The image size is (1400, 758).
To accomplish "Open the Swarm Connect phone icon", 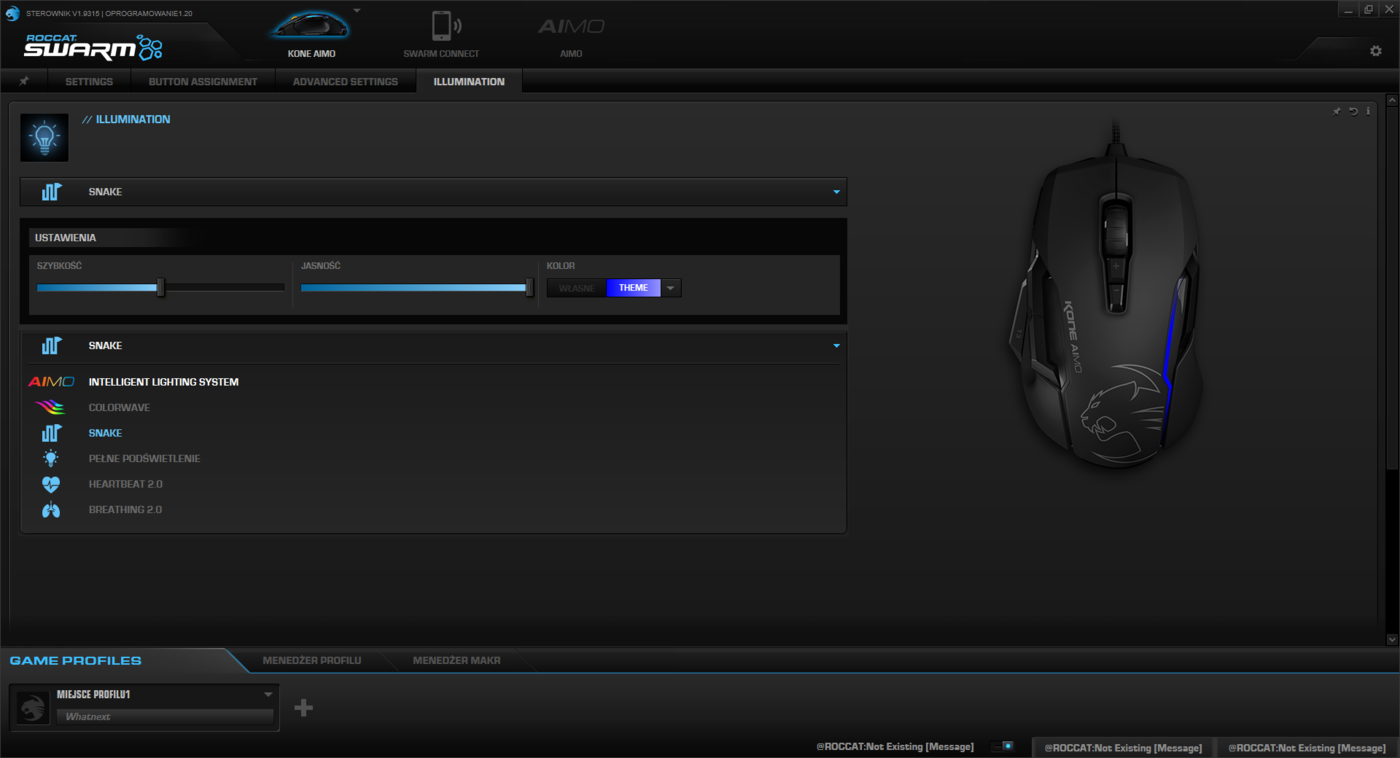I will (x=441, y=27).
